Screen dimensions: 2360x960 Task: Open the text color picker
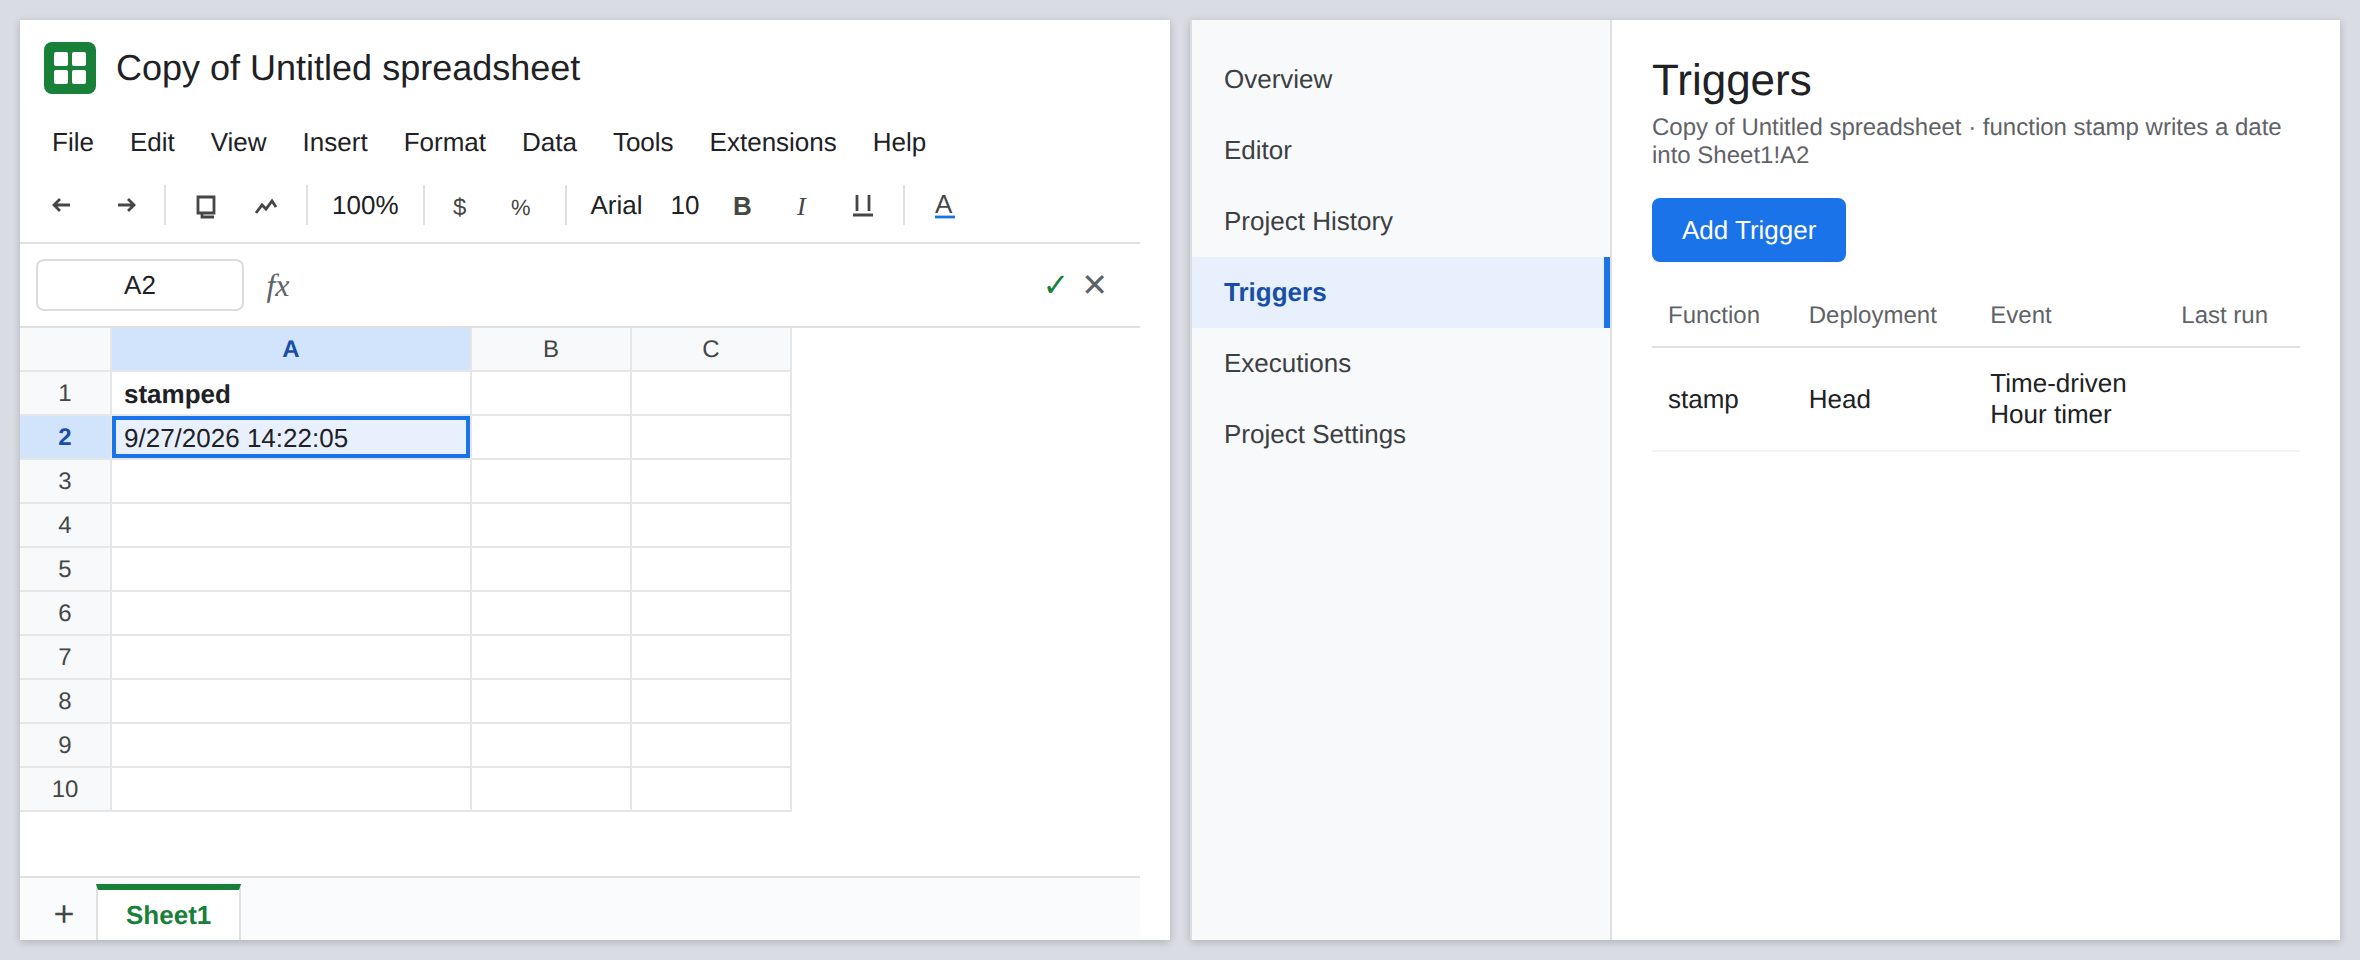(944, 206)
